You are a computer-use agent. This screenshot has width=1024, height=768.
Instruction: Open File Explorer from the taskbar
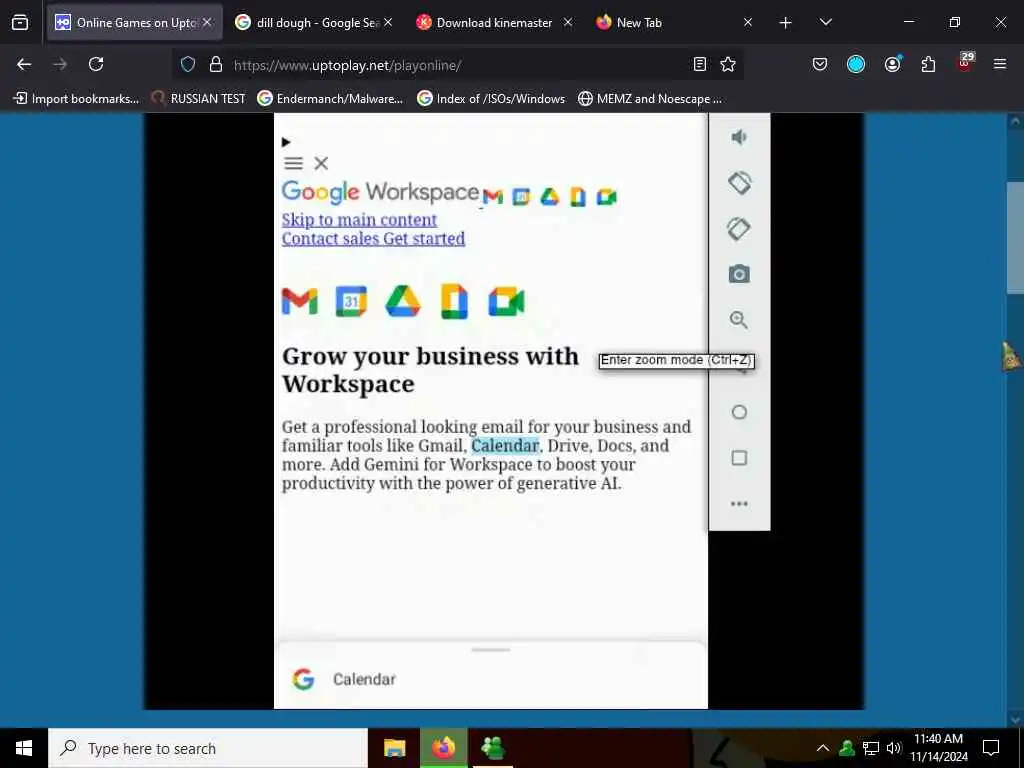[x=394, y=748]
